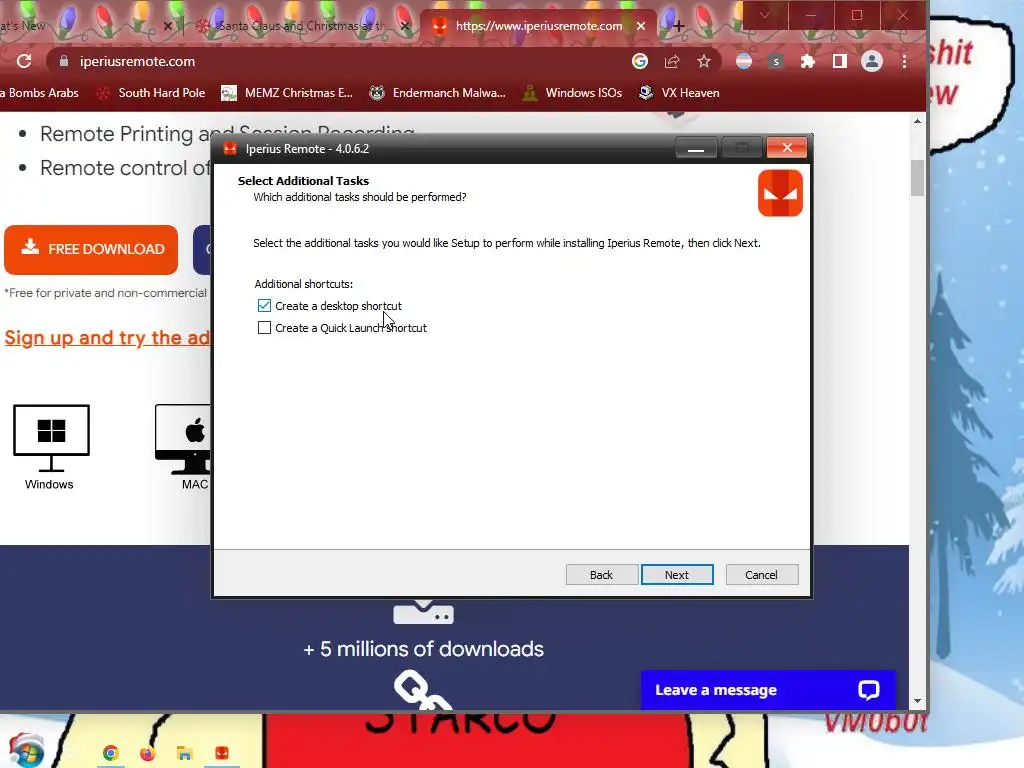Click the Google icon in the address bar
1024x768 pixels.
click(640, 61)
